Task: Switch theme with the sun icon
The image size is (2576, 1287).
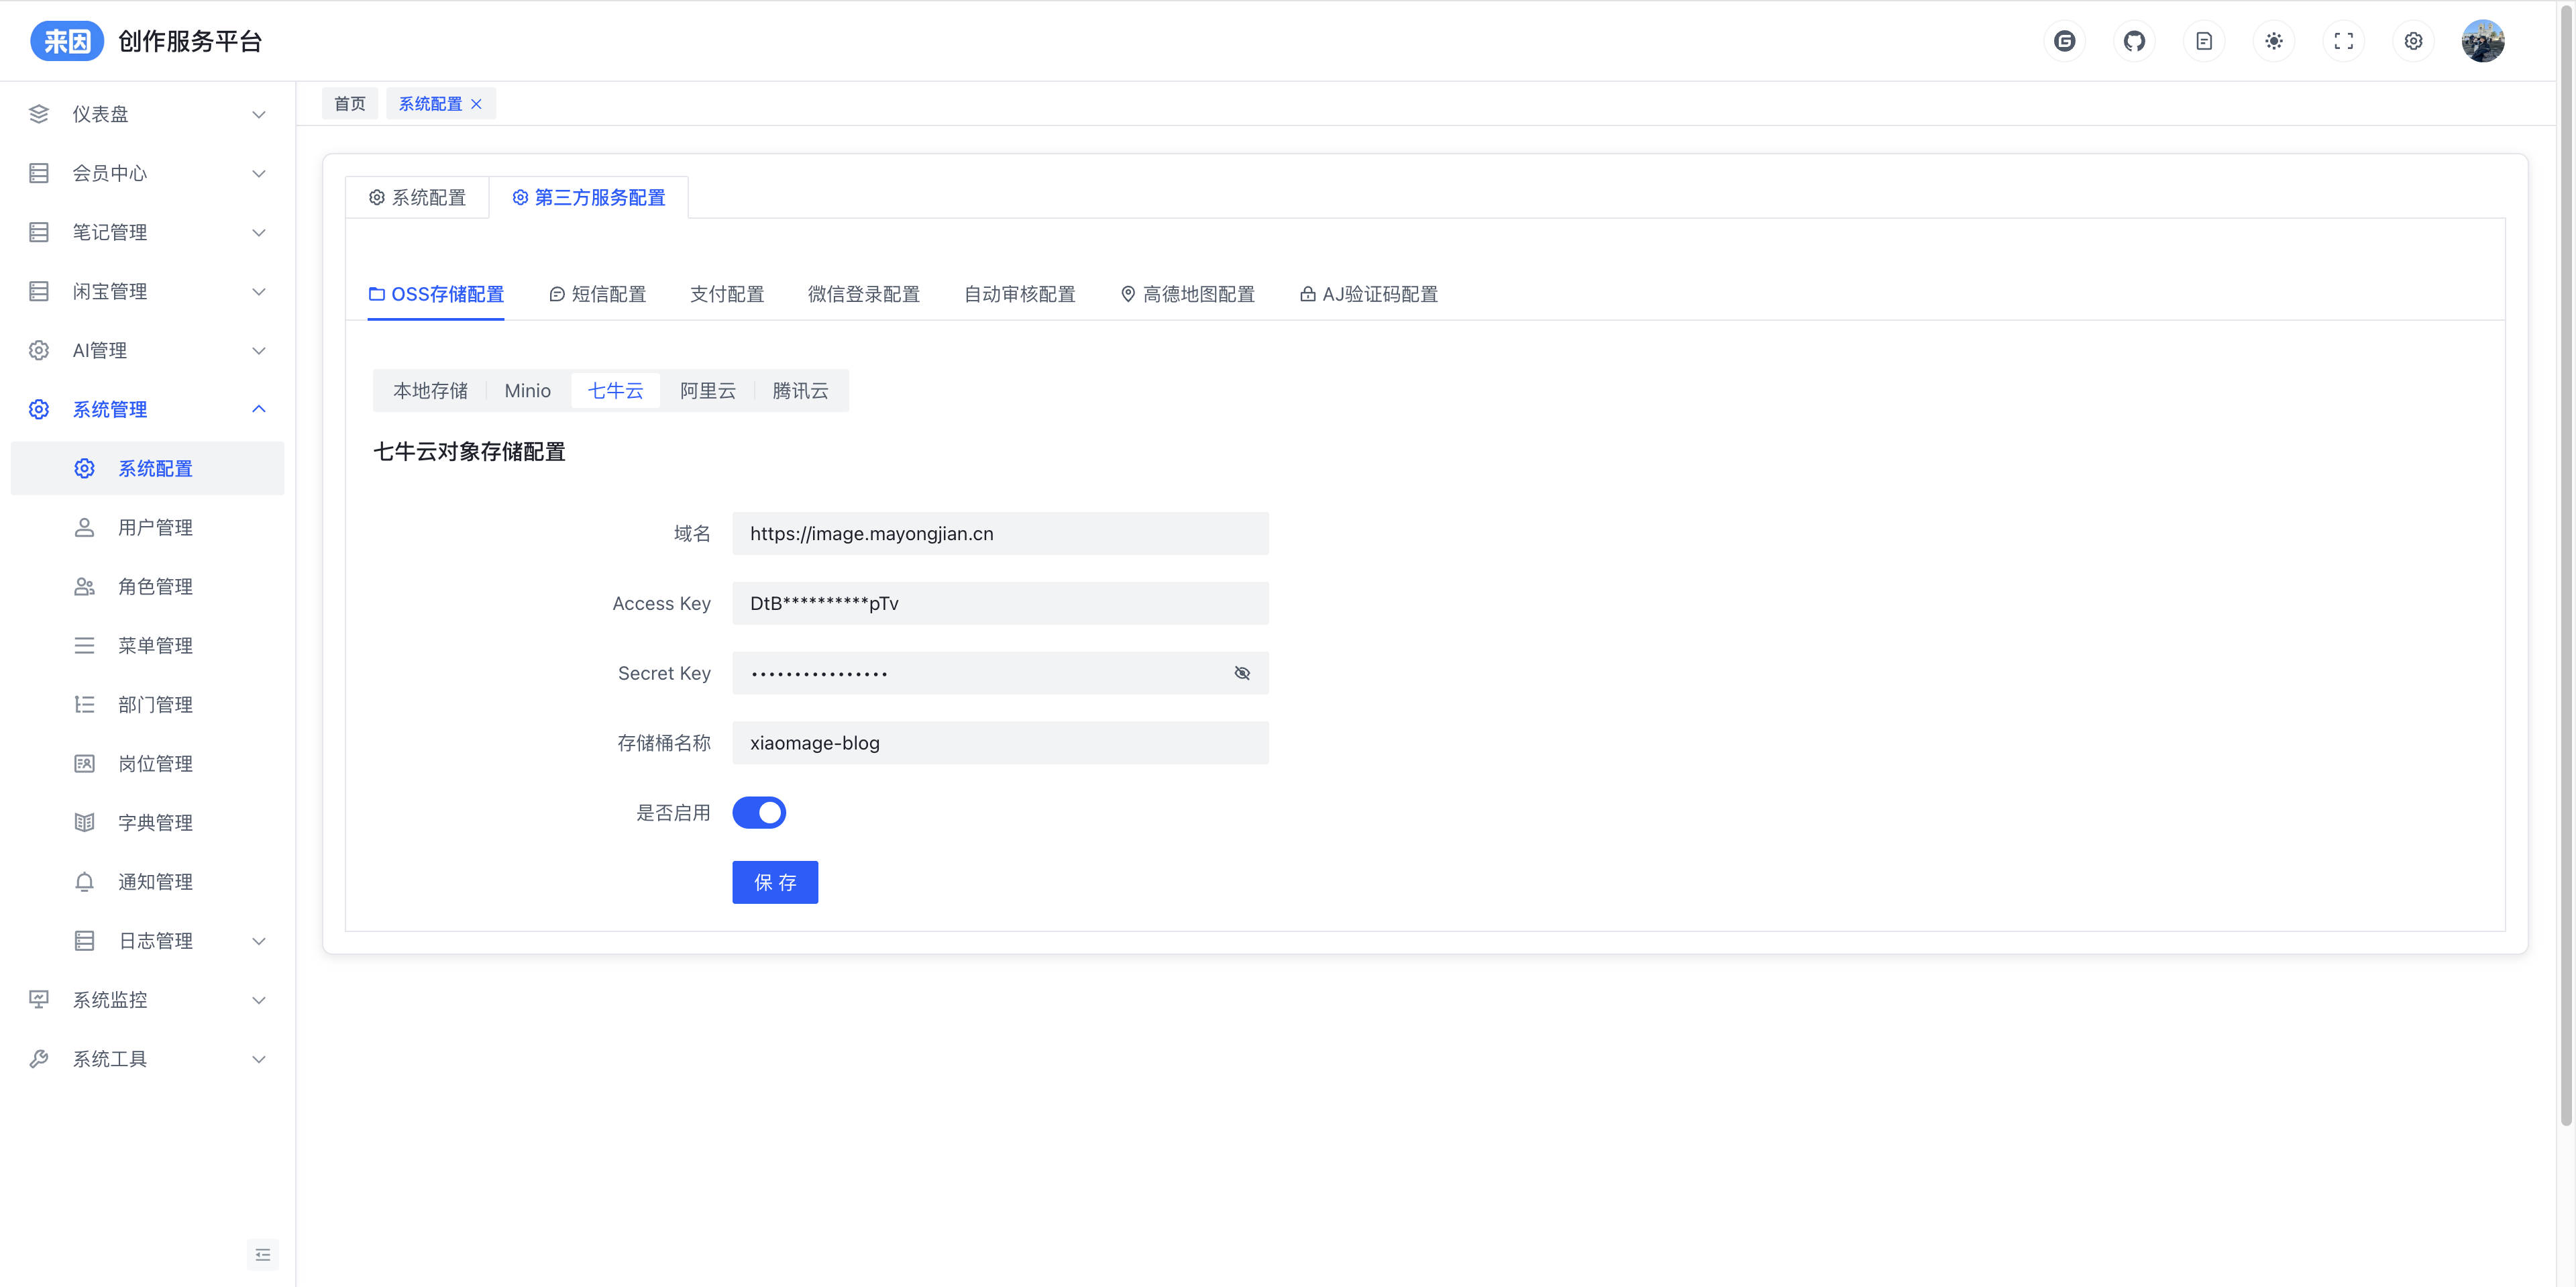Action: click(2274, 41)
